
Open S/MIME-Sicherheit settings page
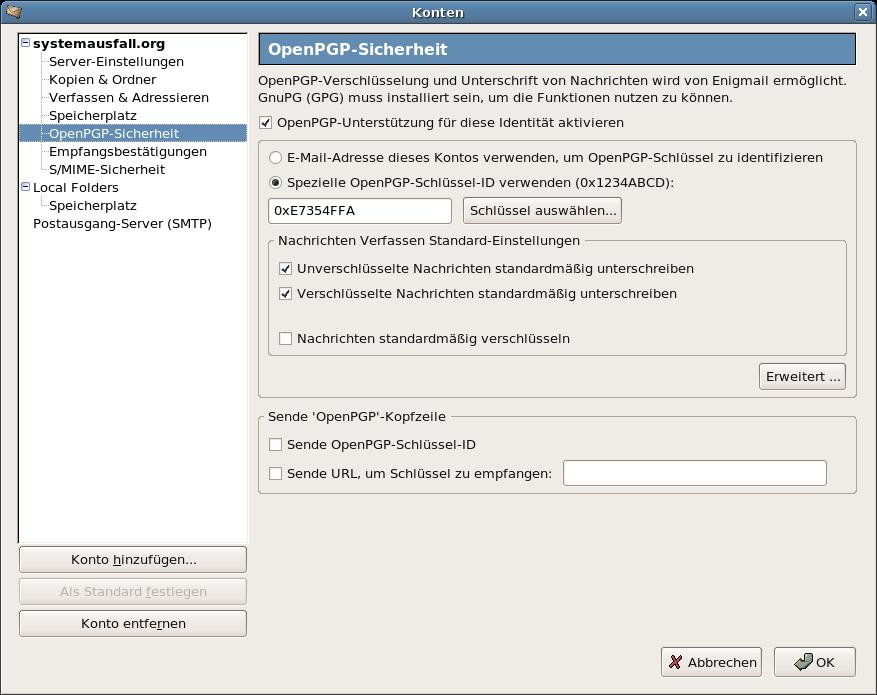(107, 169)
